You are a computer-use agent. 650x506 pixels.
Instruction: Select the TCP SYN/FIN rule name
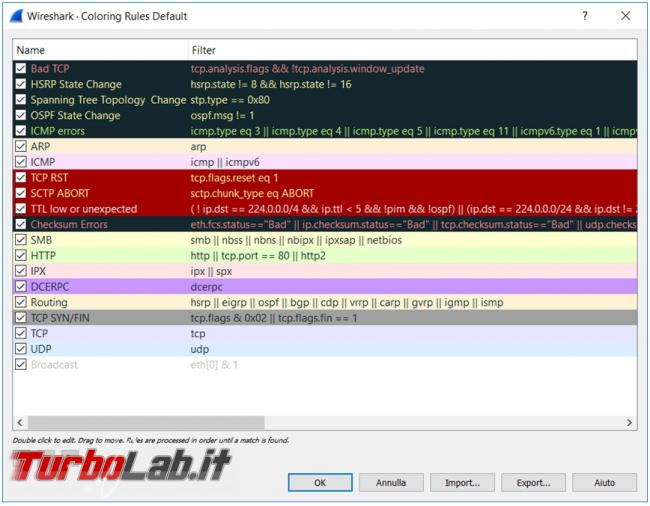point(60,318)
